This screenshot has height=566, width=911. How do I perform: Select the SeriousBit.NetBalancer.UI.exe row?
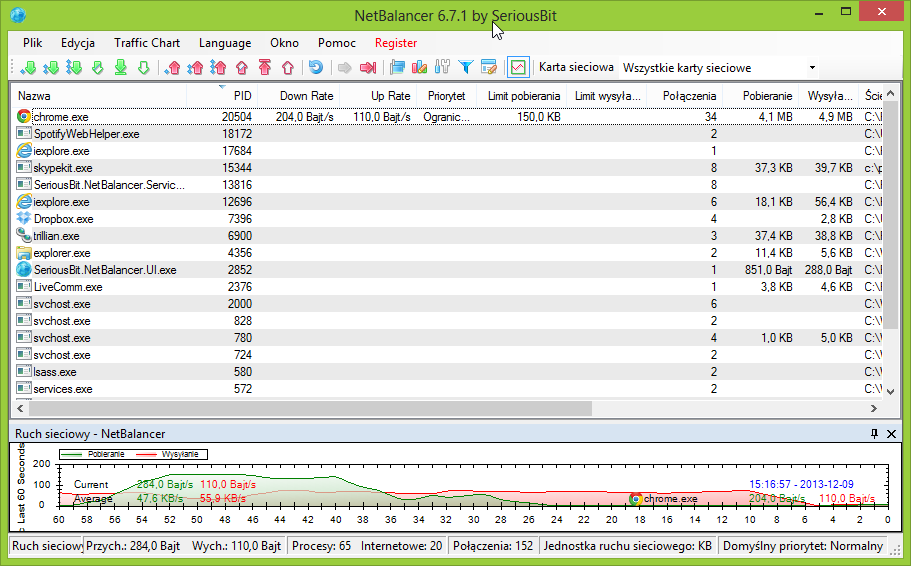447,270
